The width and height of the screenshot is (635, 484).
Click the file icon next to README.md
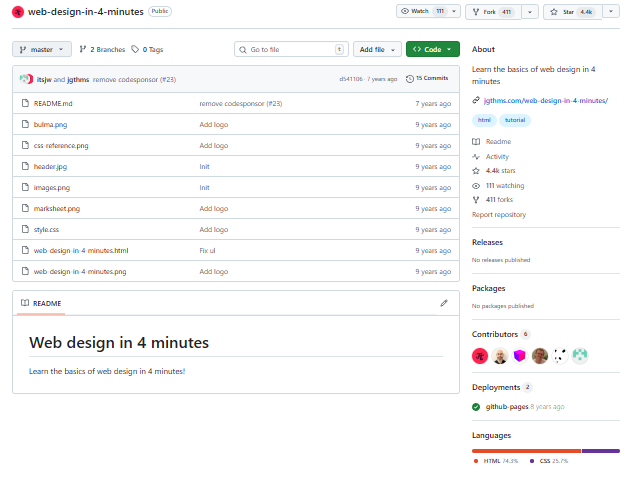click(x=25, y=103)
